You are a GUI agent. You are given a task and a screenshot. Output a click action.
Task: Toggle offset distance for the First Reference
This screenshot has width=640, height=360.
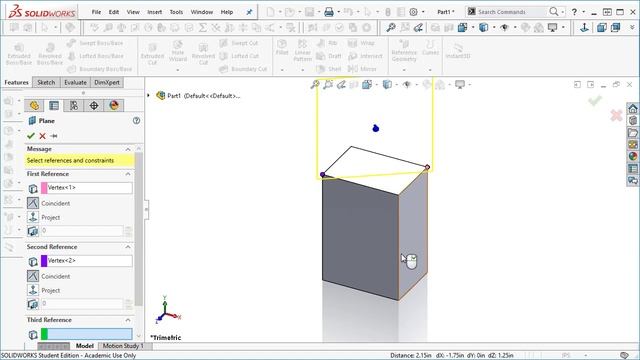click(x=33, y=231)
